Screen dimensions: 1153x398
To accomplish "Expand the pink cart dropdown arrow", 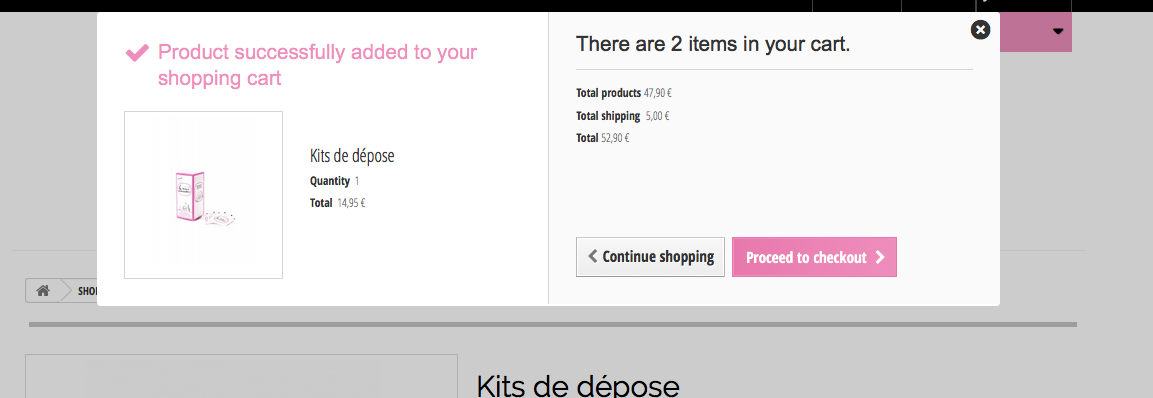I will (1058, 32).
